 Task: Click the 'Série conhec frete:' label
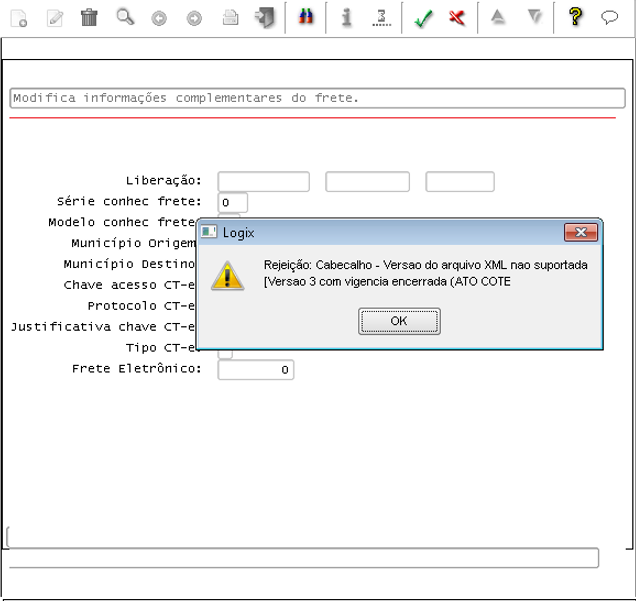(129, 201)
